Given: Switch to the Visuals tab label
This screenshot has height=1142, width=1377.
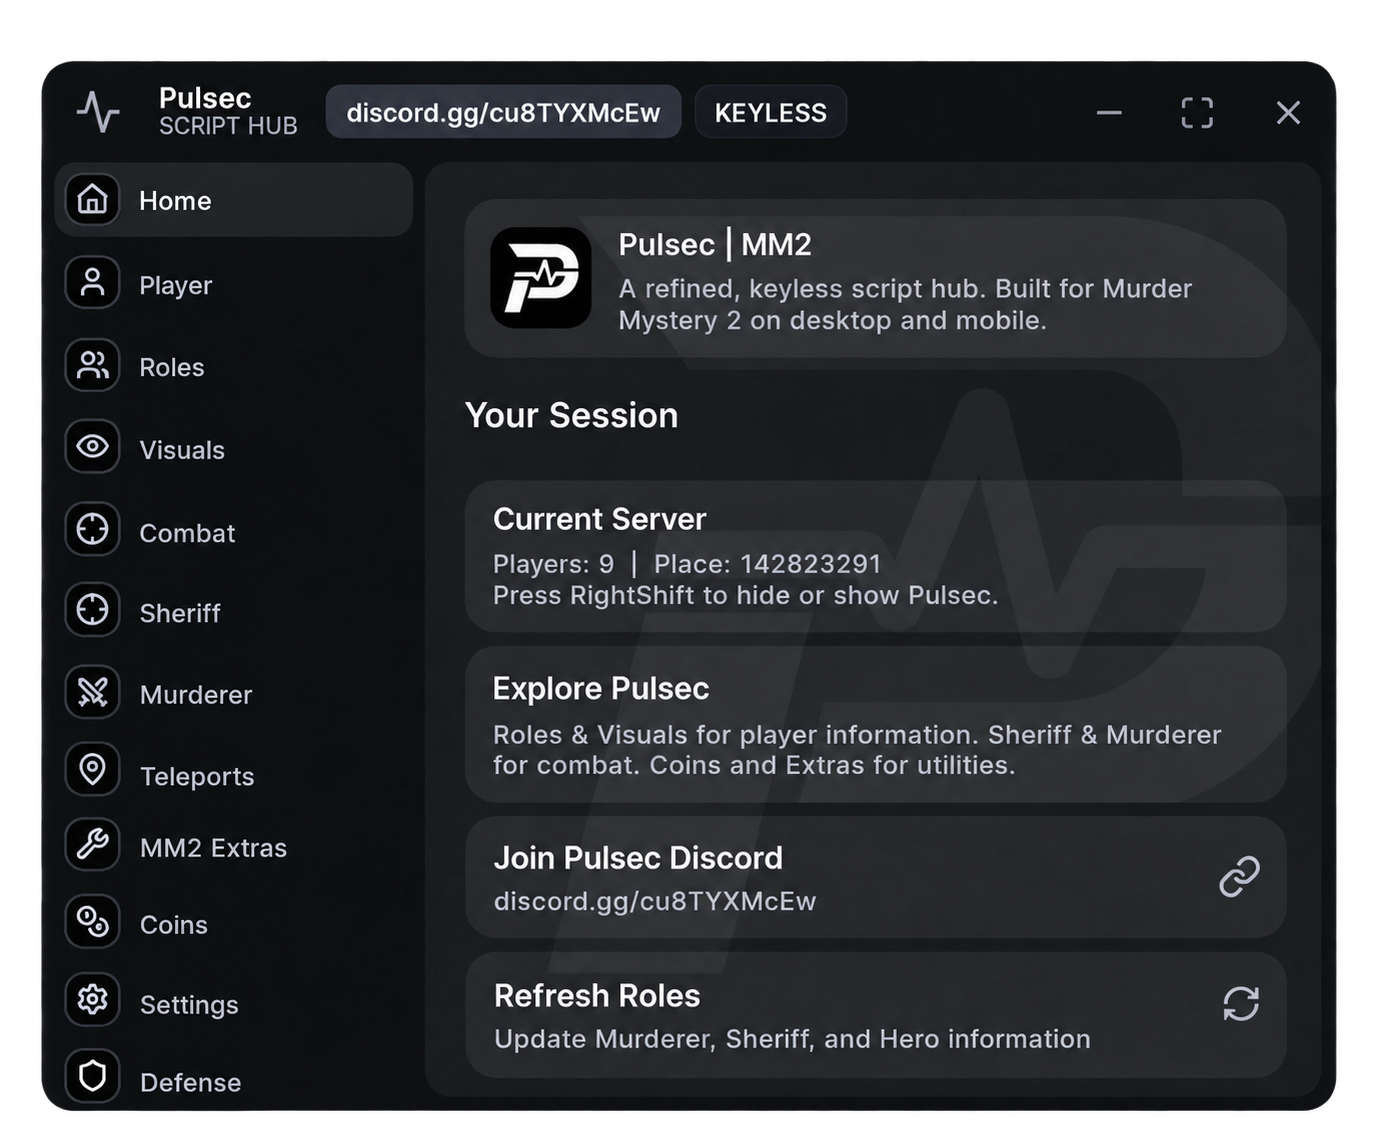Looking at the screenshot, I should pyautogui.click(x=182, y=450).
